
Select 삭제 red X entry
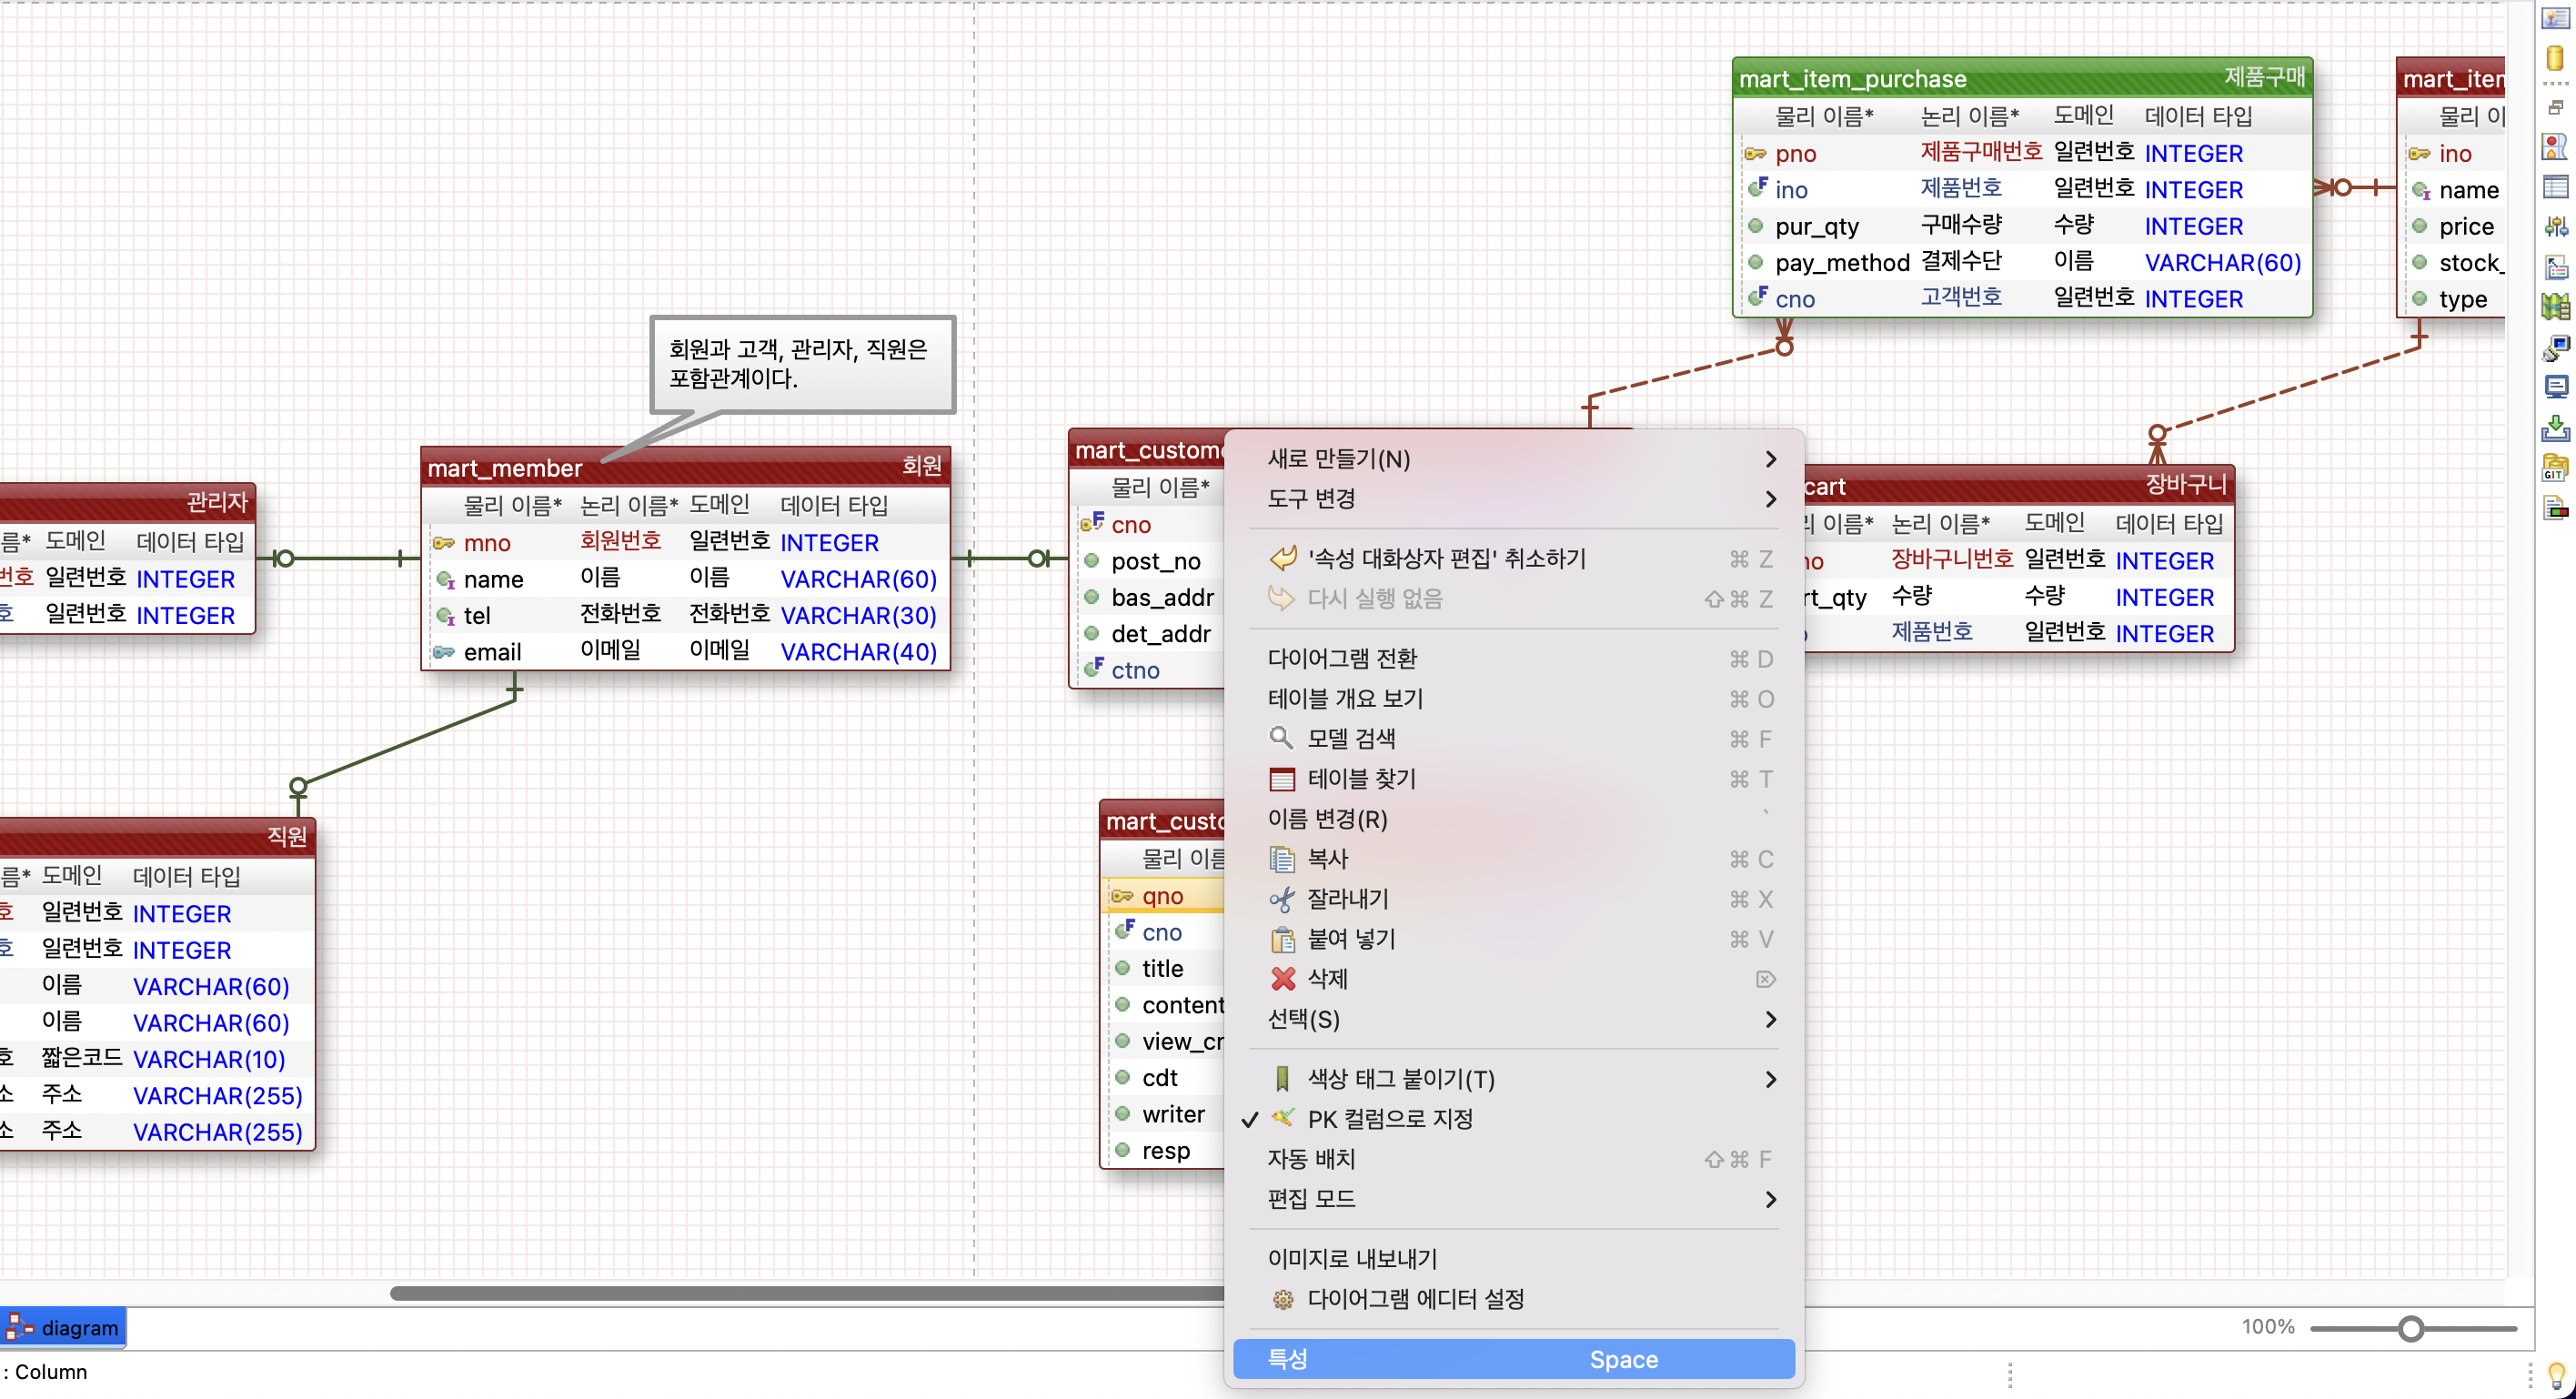coord(1514,979)
